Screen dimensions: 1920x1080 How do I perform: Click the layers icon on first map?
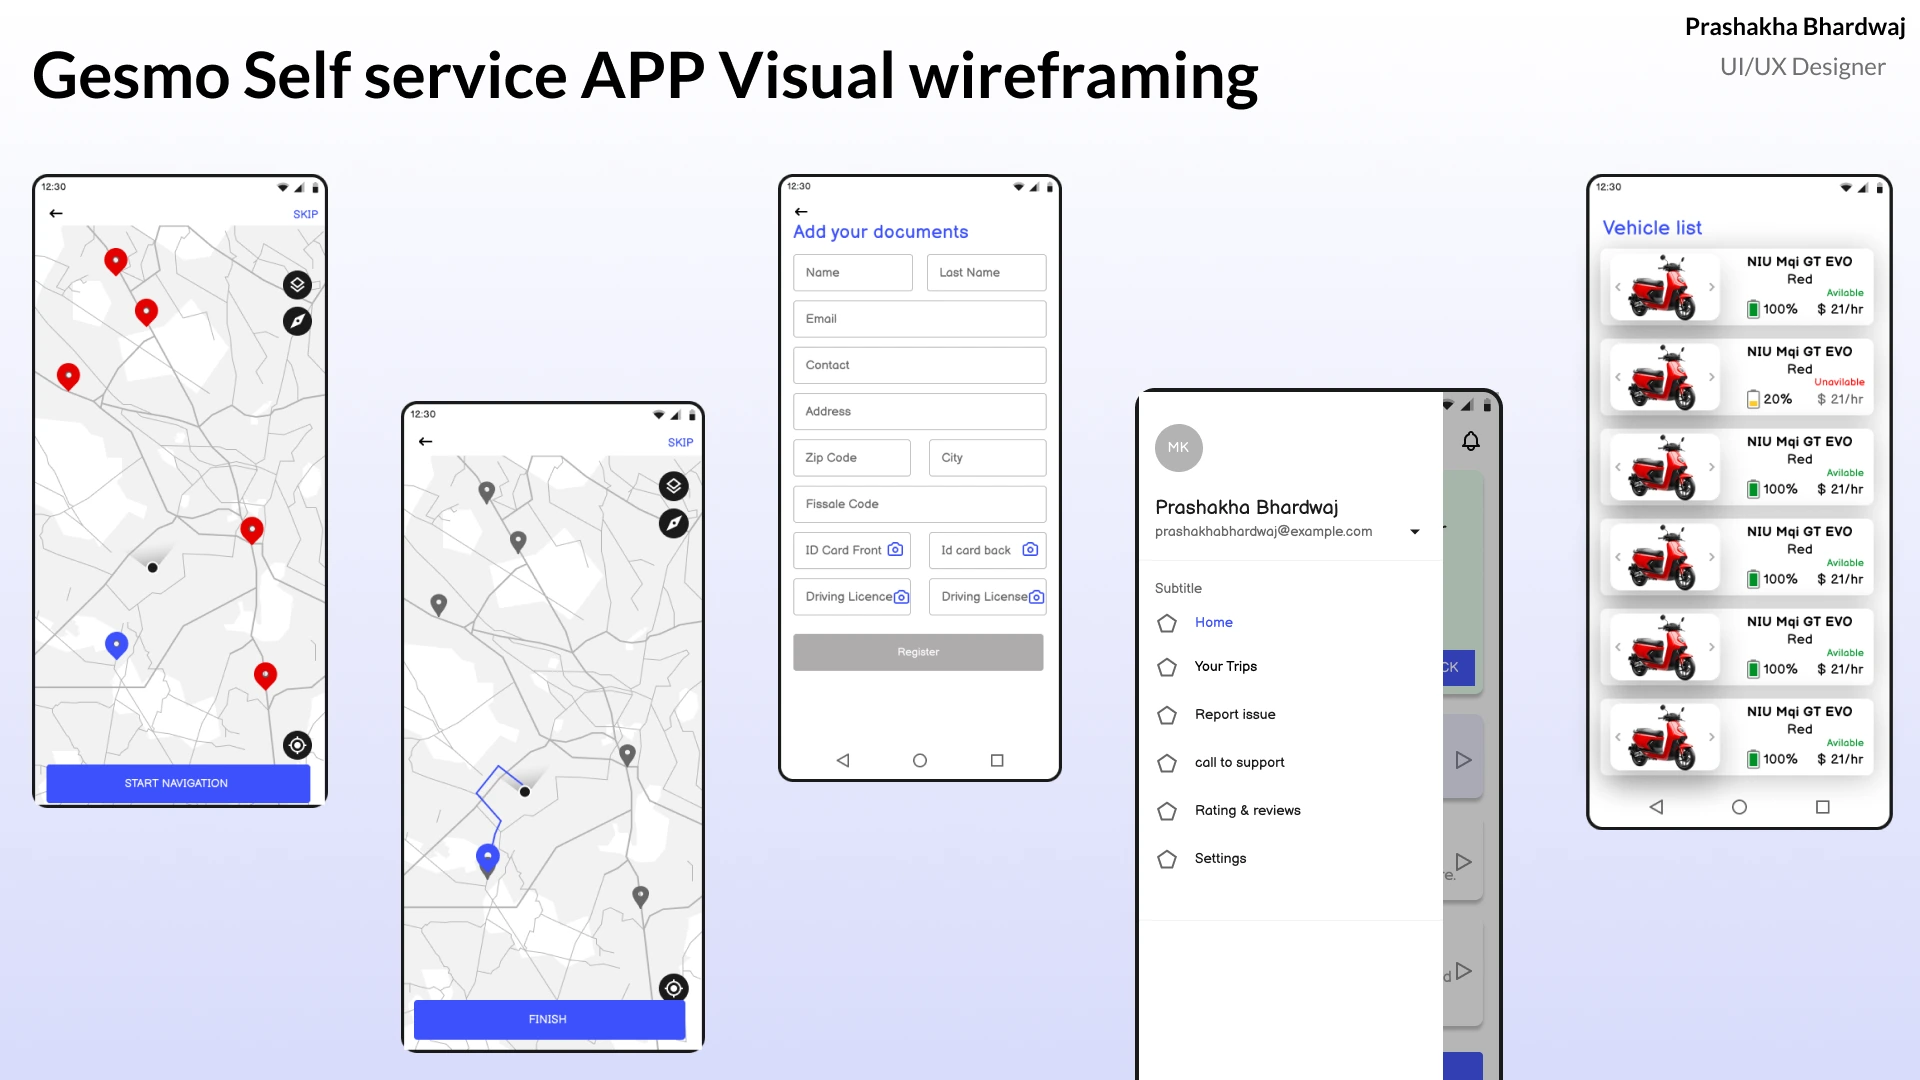point(297,285)
